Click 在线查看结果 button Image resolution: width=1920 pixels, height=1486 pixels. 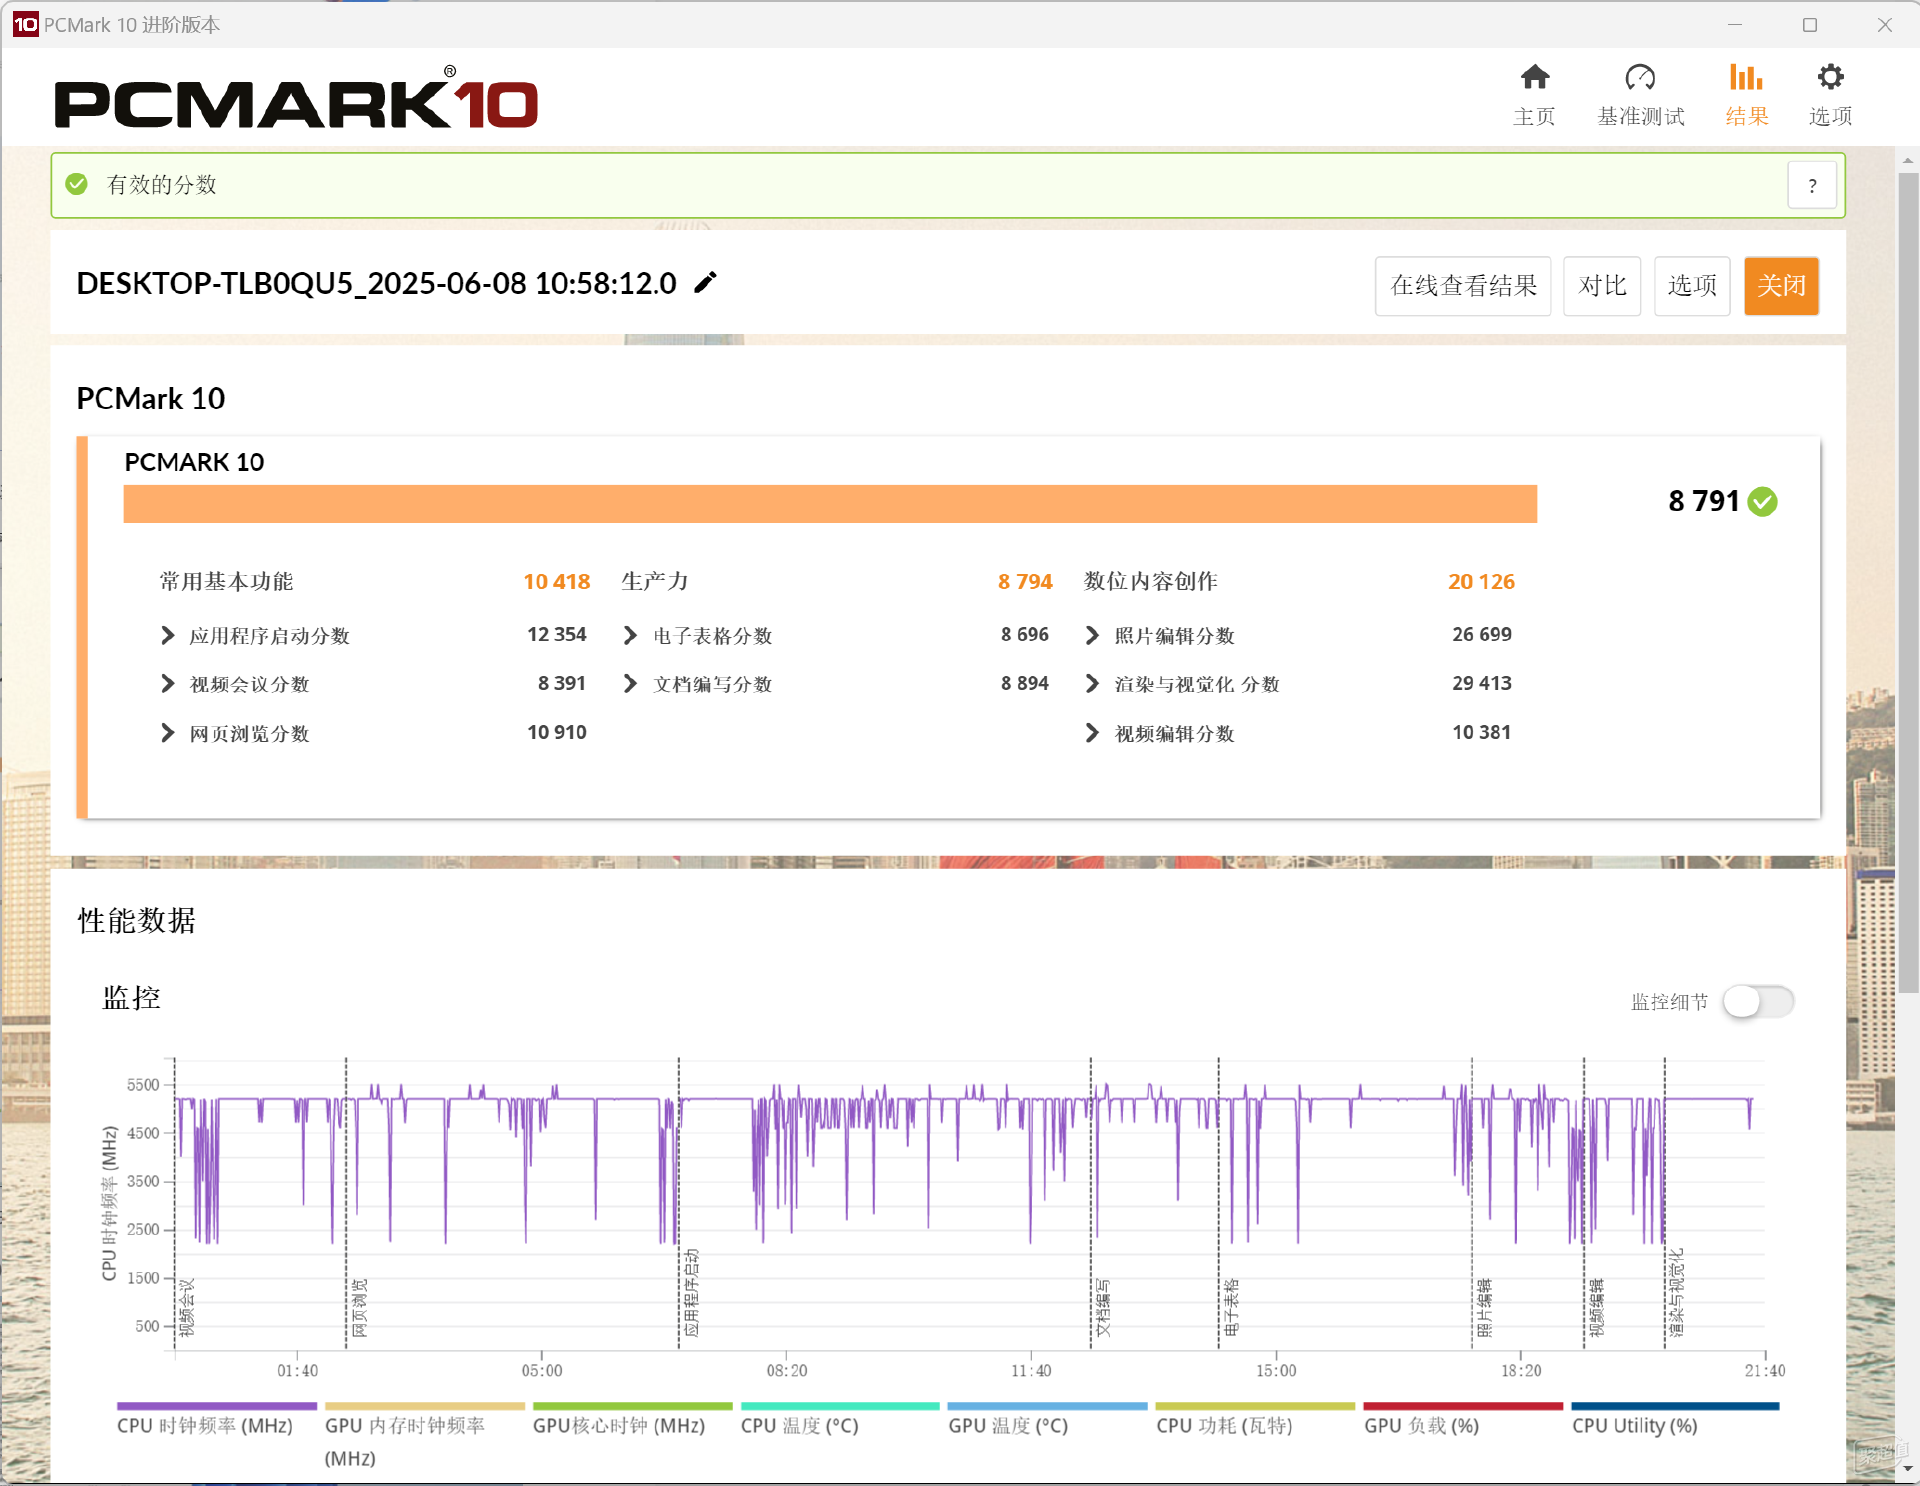pyautogui.click(x=1463, y=286)
